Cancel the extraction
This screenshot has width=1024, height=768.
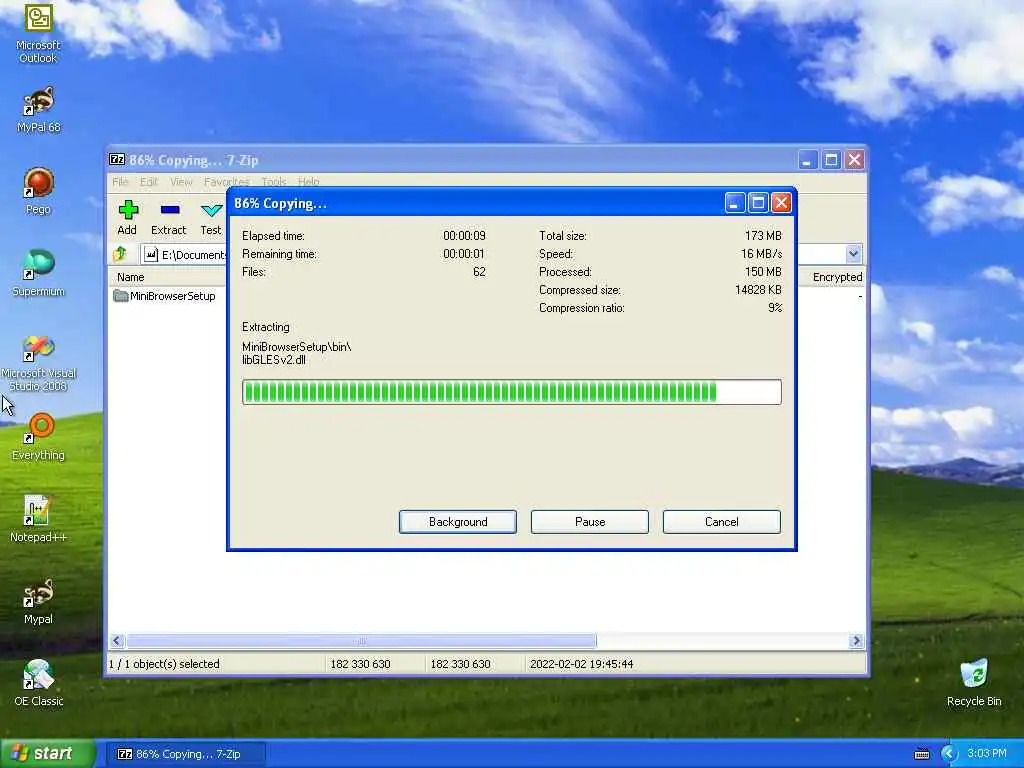coord(722,522)
